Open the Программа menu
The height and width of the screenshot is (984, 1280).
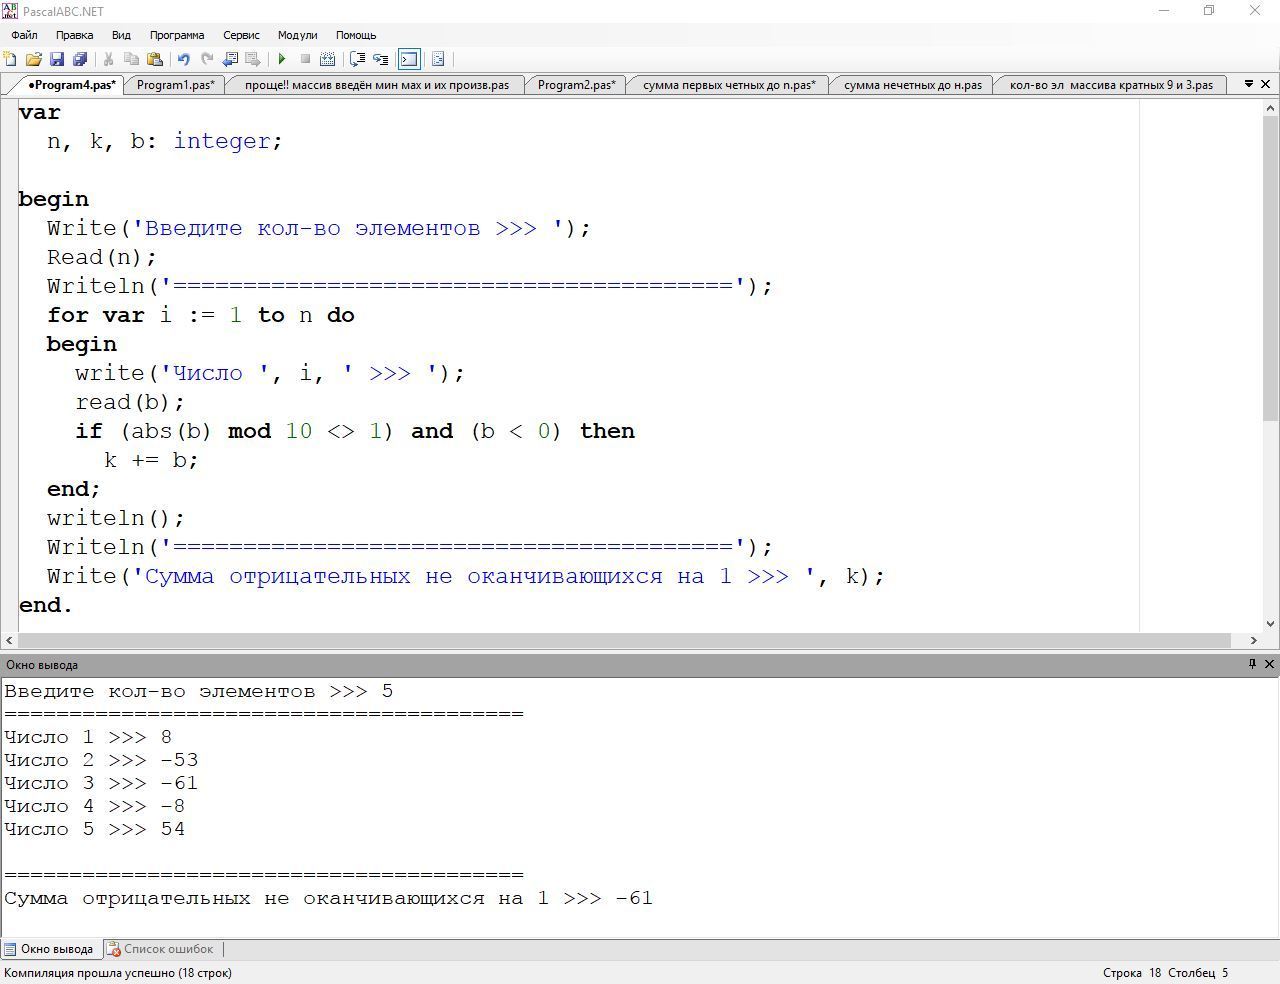pyautogui.click(x=177, y=35)
